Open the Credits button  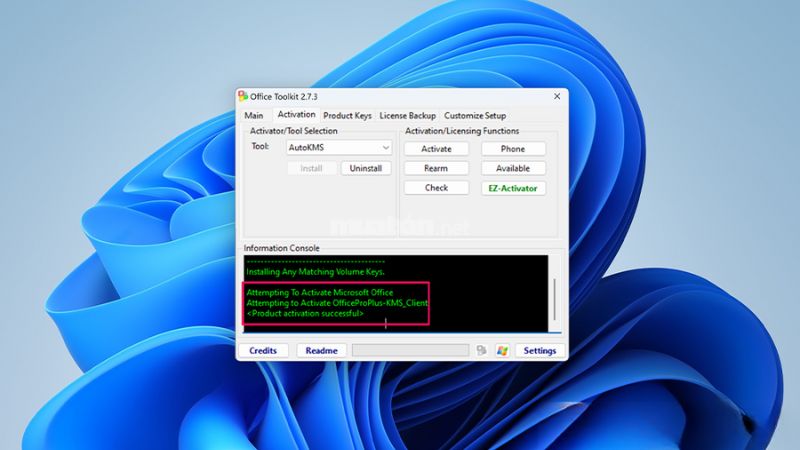click(263, 351)
